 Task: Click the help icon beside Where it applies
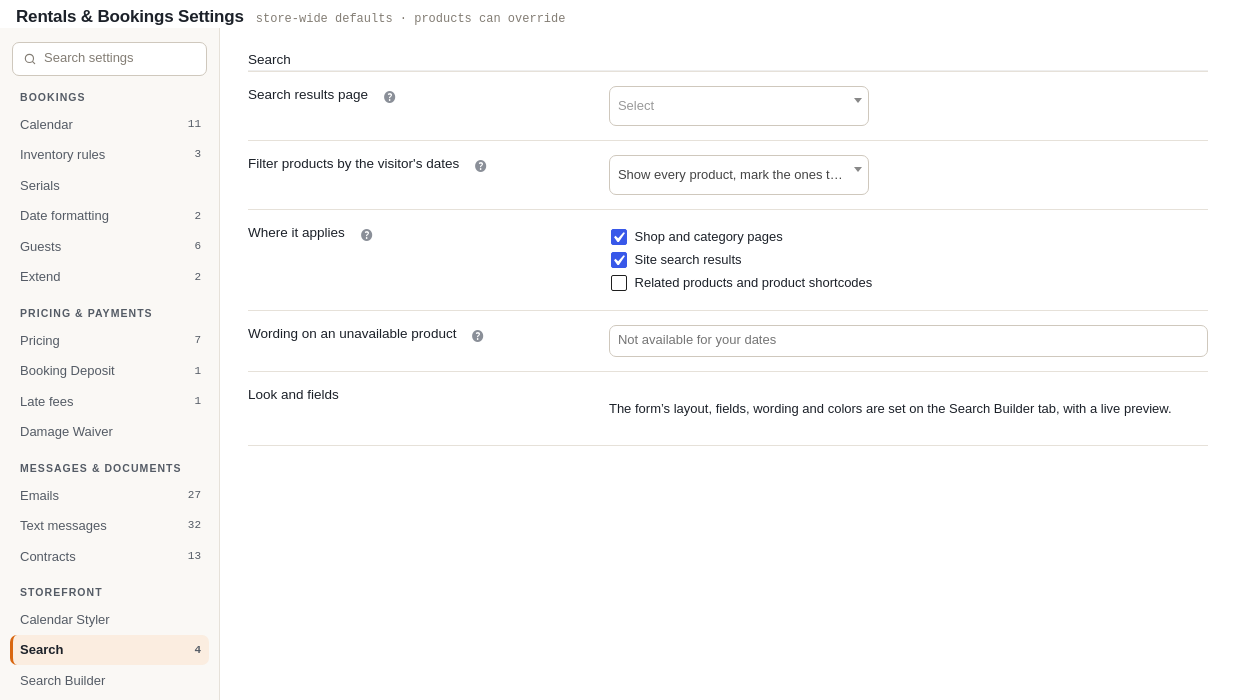click(367, 235)
